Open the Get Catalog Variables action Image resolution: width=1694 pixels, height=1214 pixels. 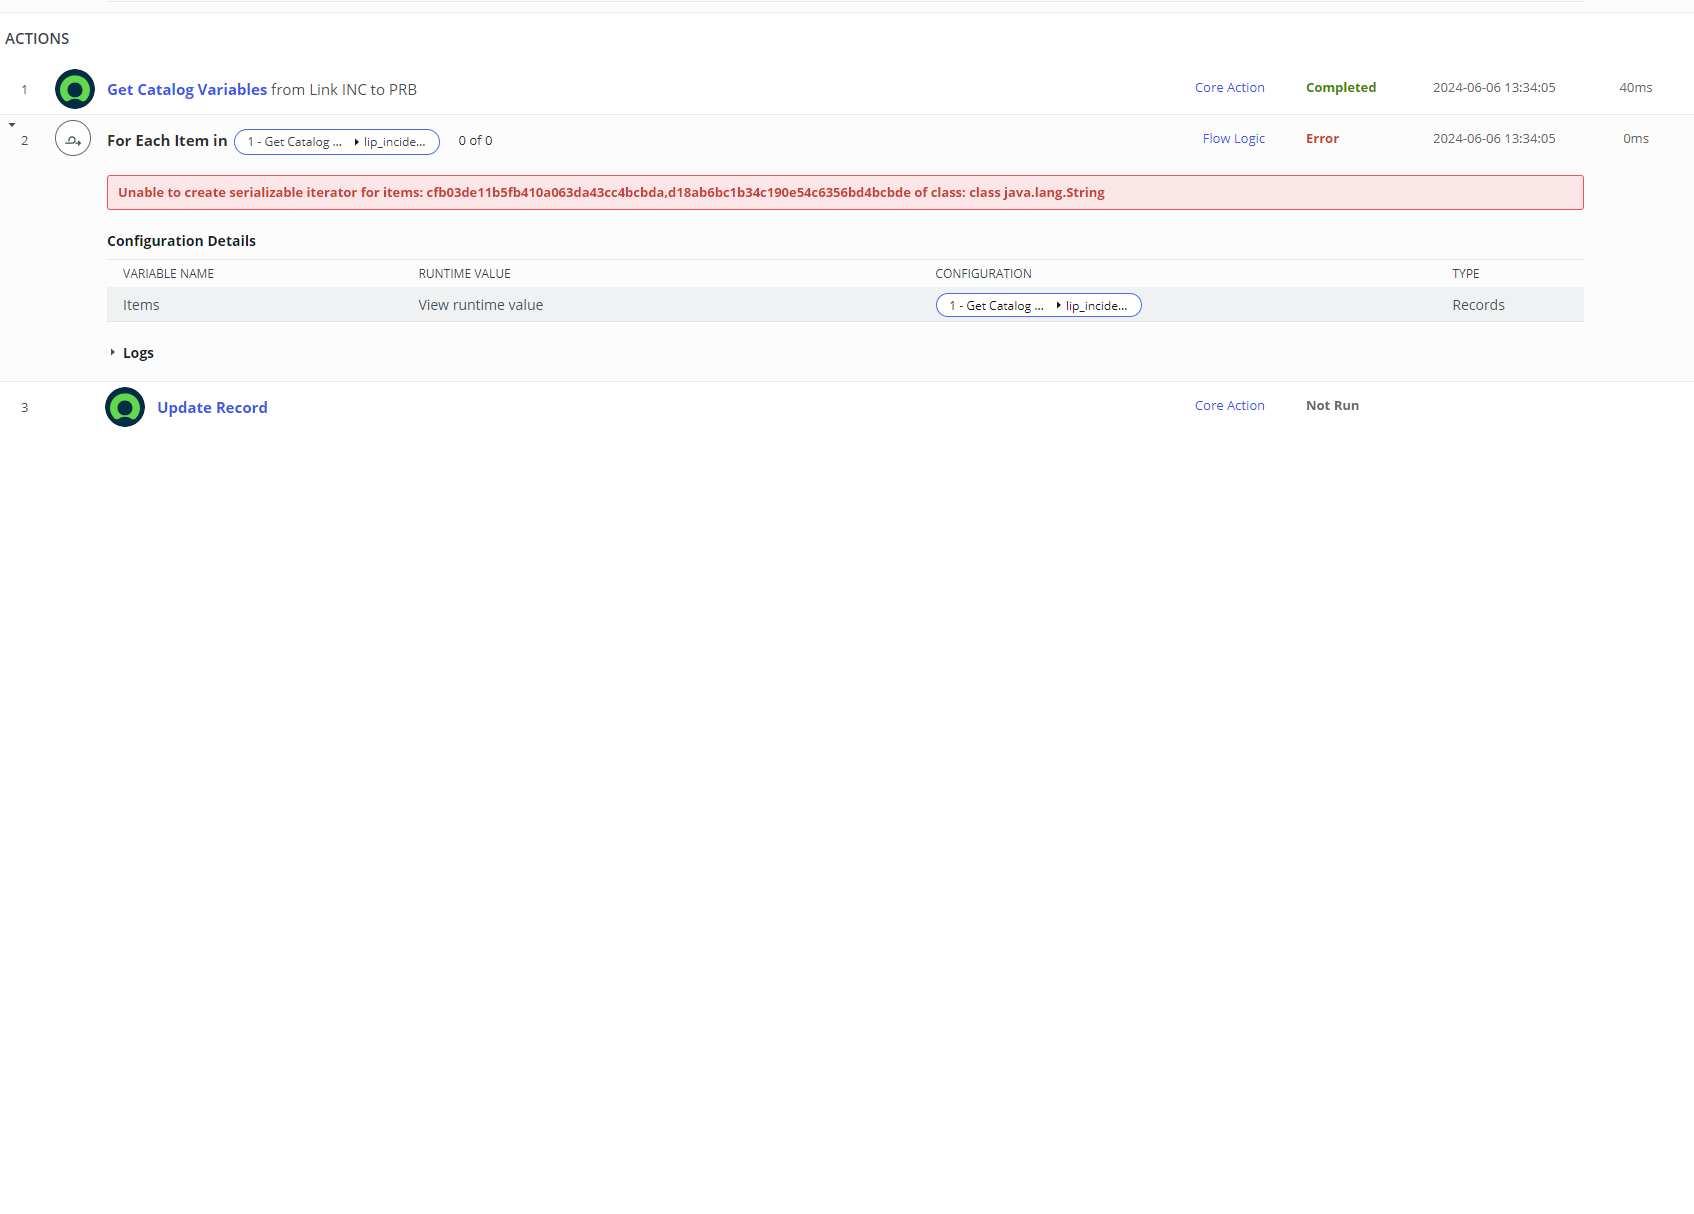click(x=186, y=89)
